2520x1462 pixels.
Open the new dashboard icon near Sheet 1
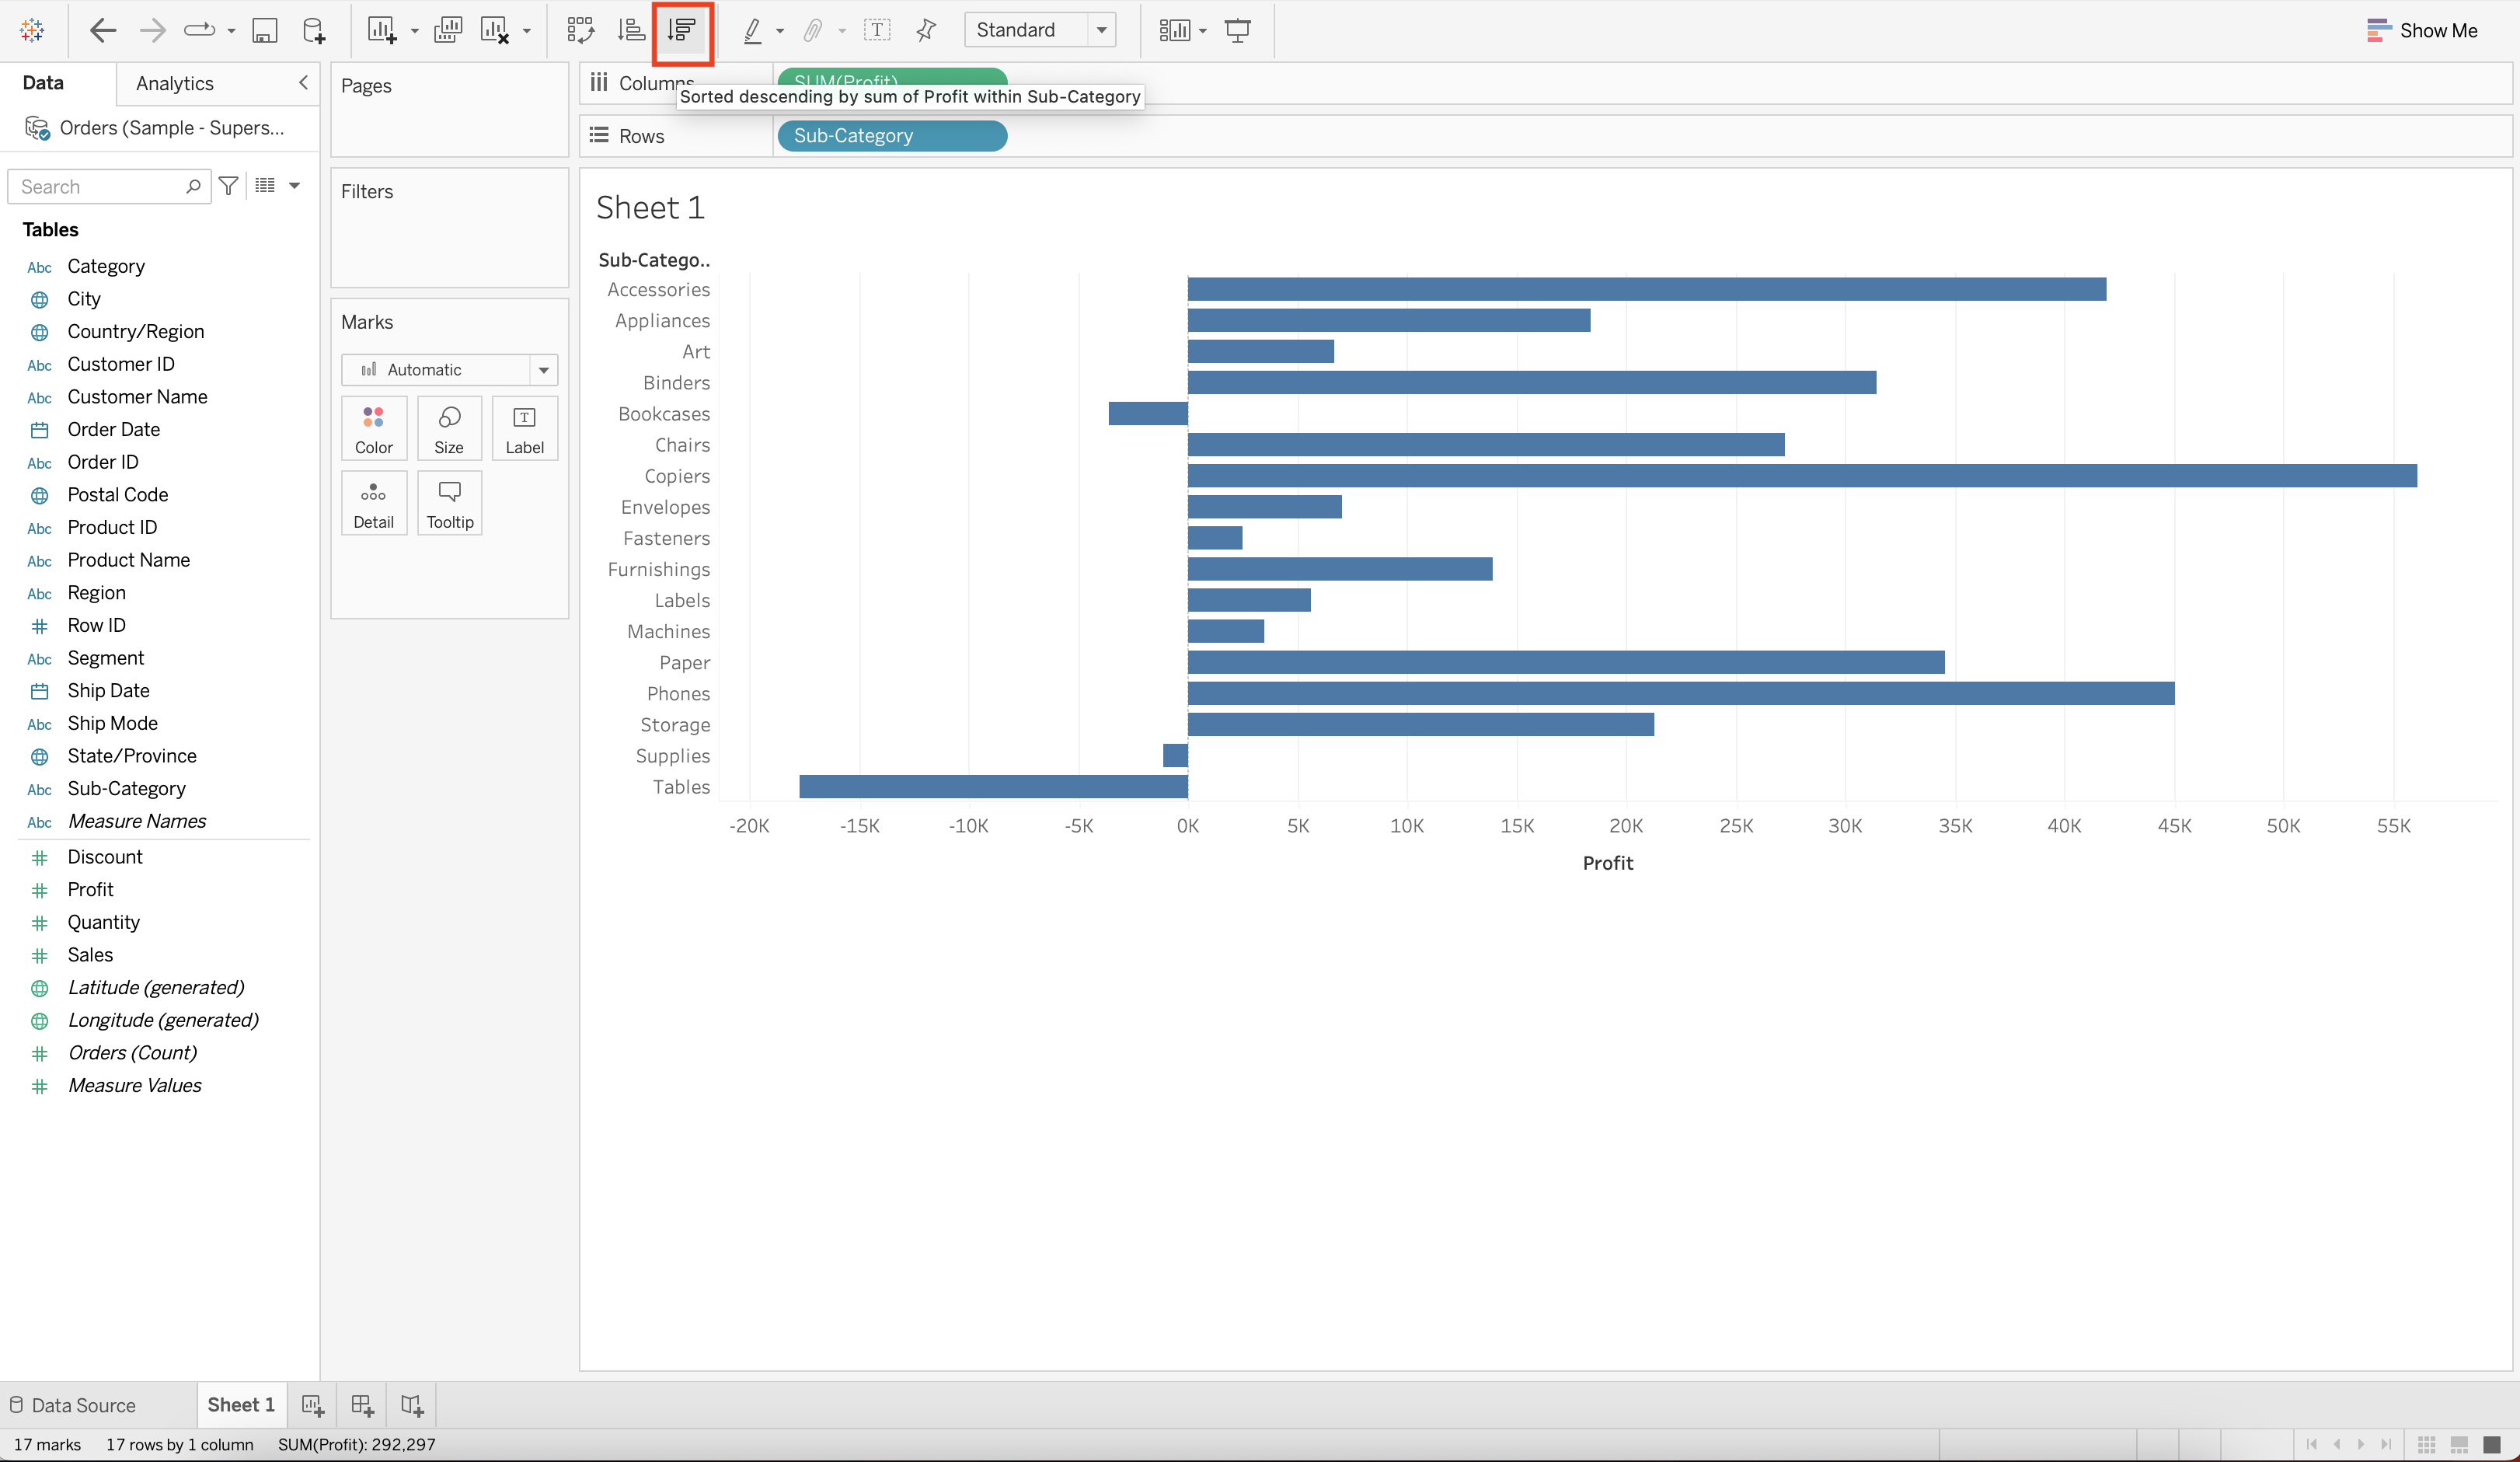pos(362,1405)
